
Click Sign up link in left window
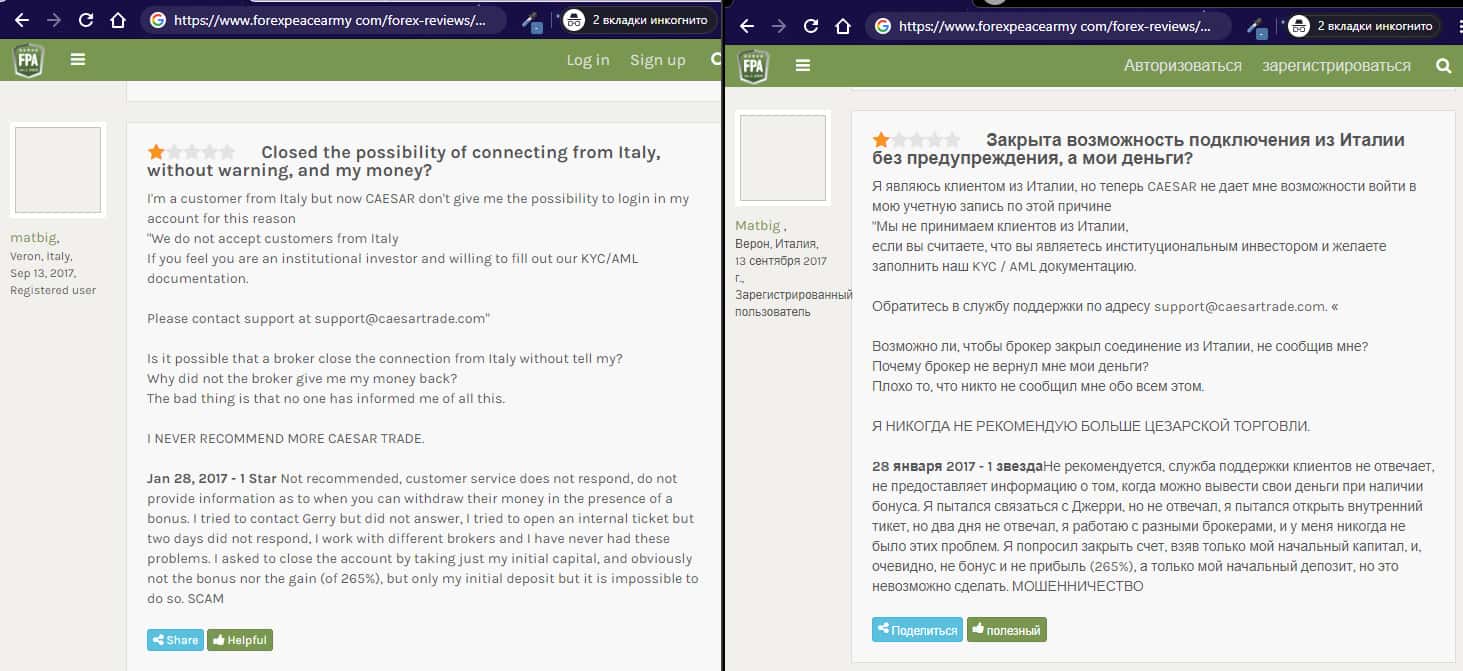(x=657, y=60)
